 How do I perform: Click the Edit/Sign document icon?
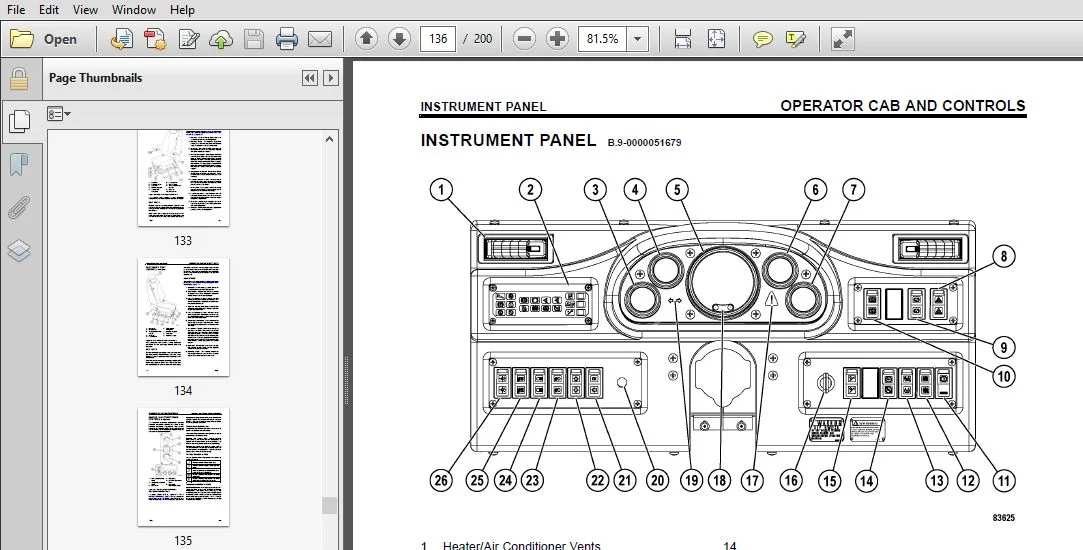189,39
